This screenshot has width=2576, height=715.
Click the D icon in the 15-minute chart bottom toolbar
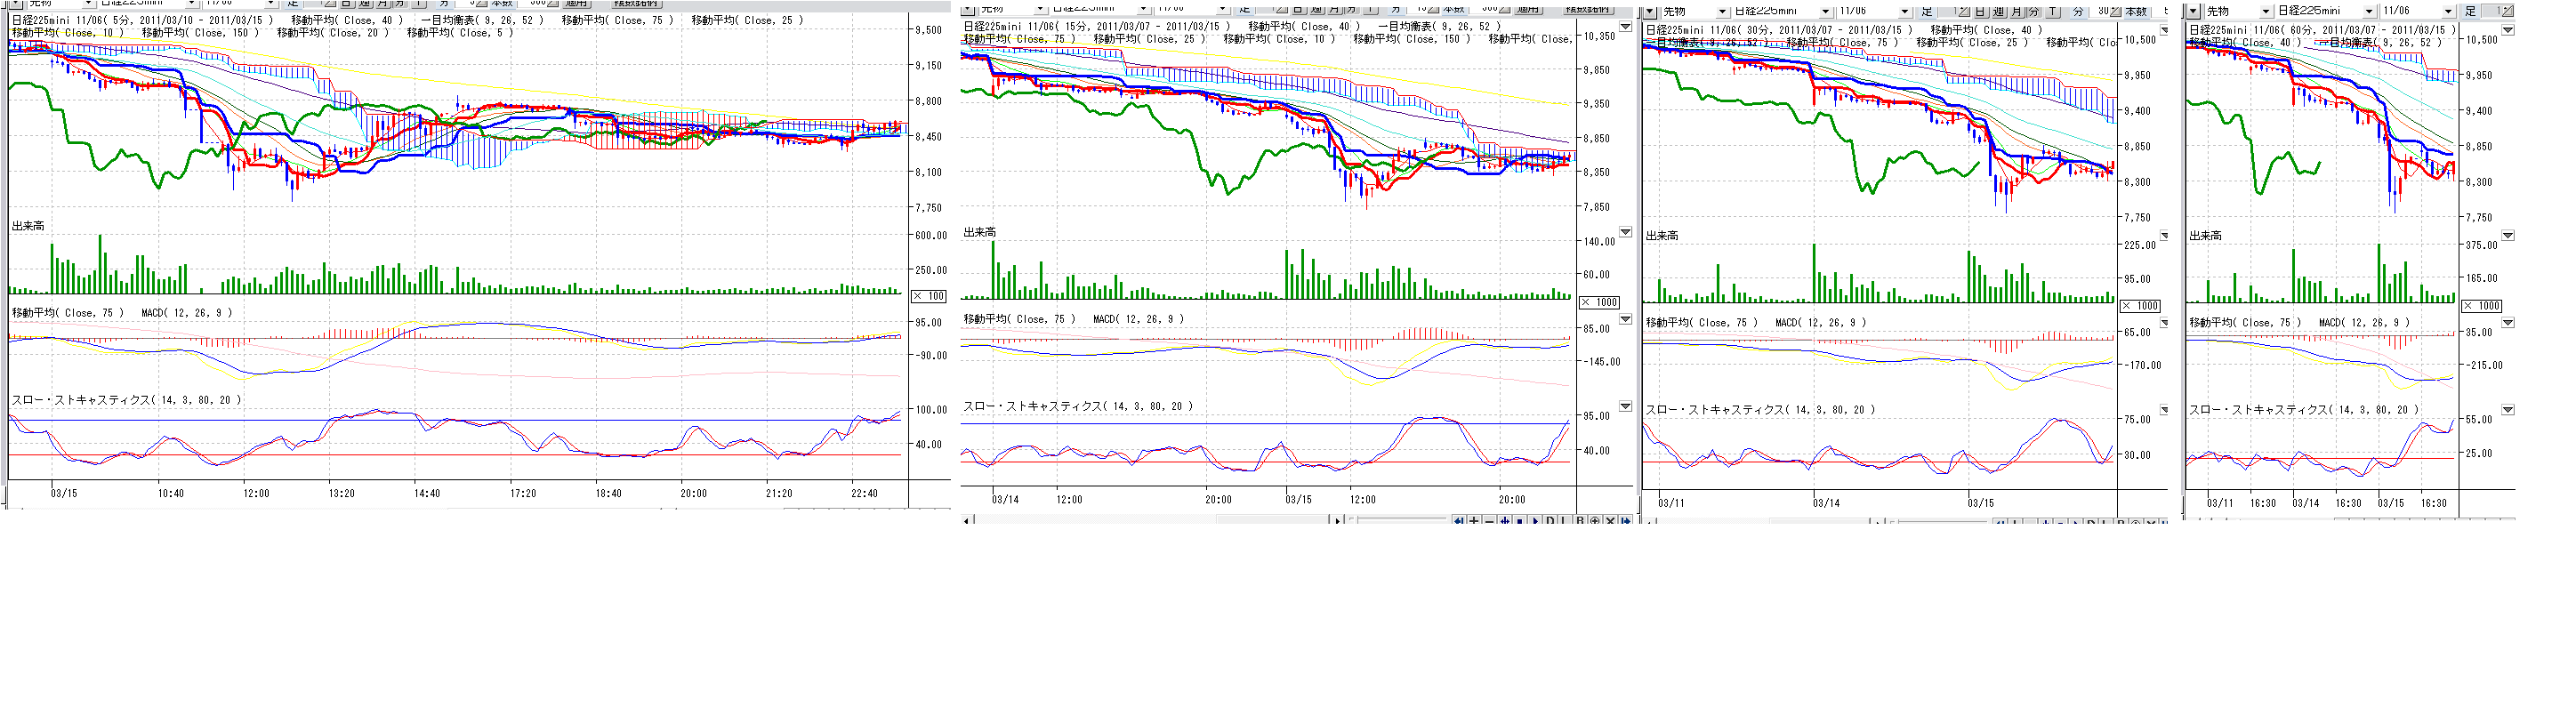pos(1550,521)
